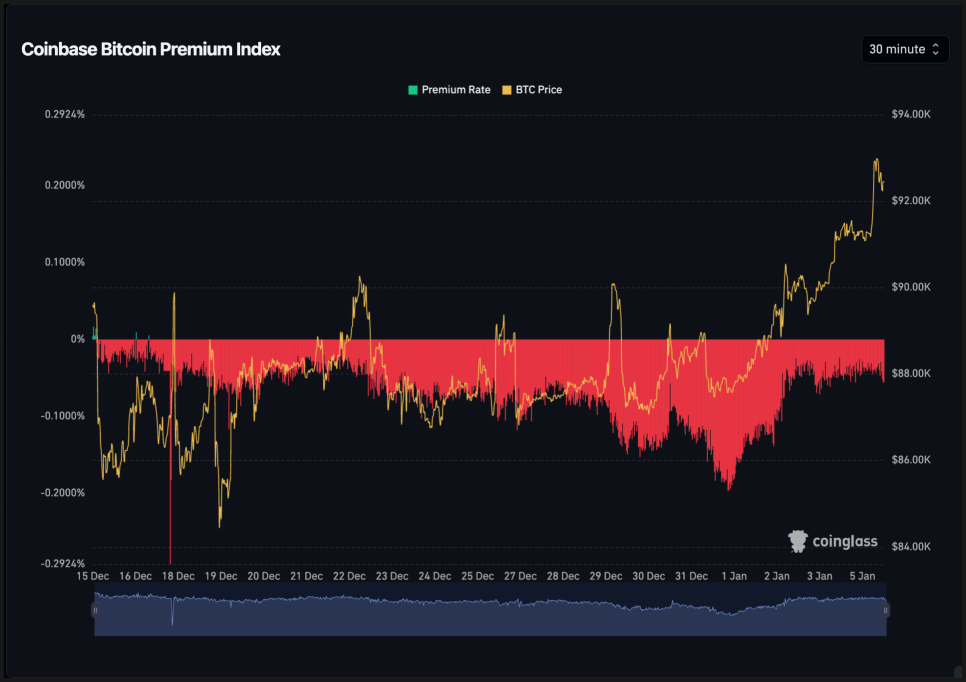Screen dimensions: 966x682
Task: Click the up-down chevron on interval selector
Action: [936, 49]
